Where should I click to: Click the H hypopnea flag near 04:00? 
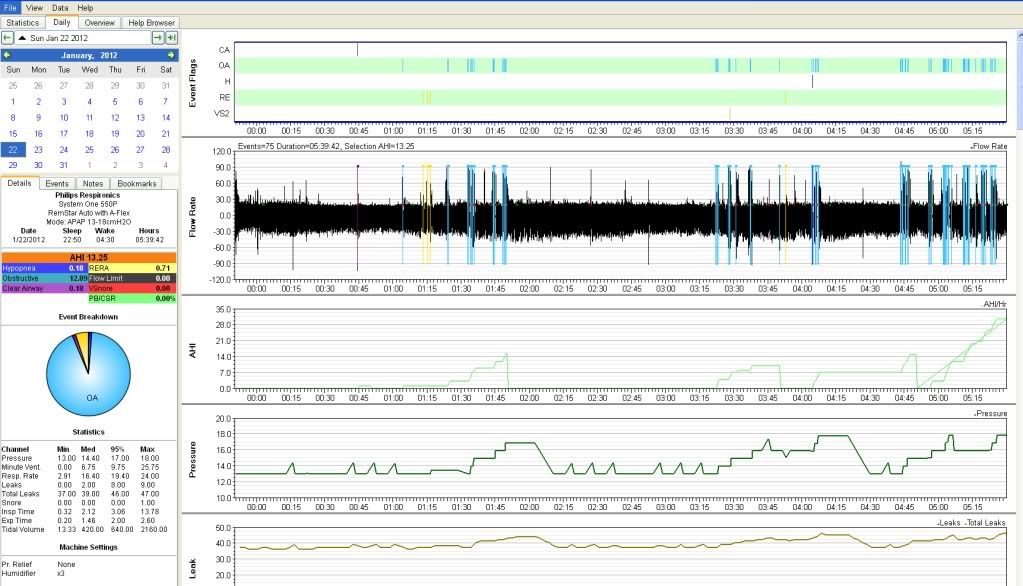[812, 81]
